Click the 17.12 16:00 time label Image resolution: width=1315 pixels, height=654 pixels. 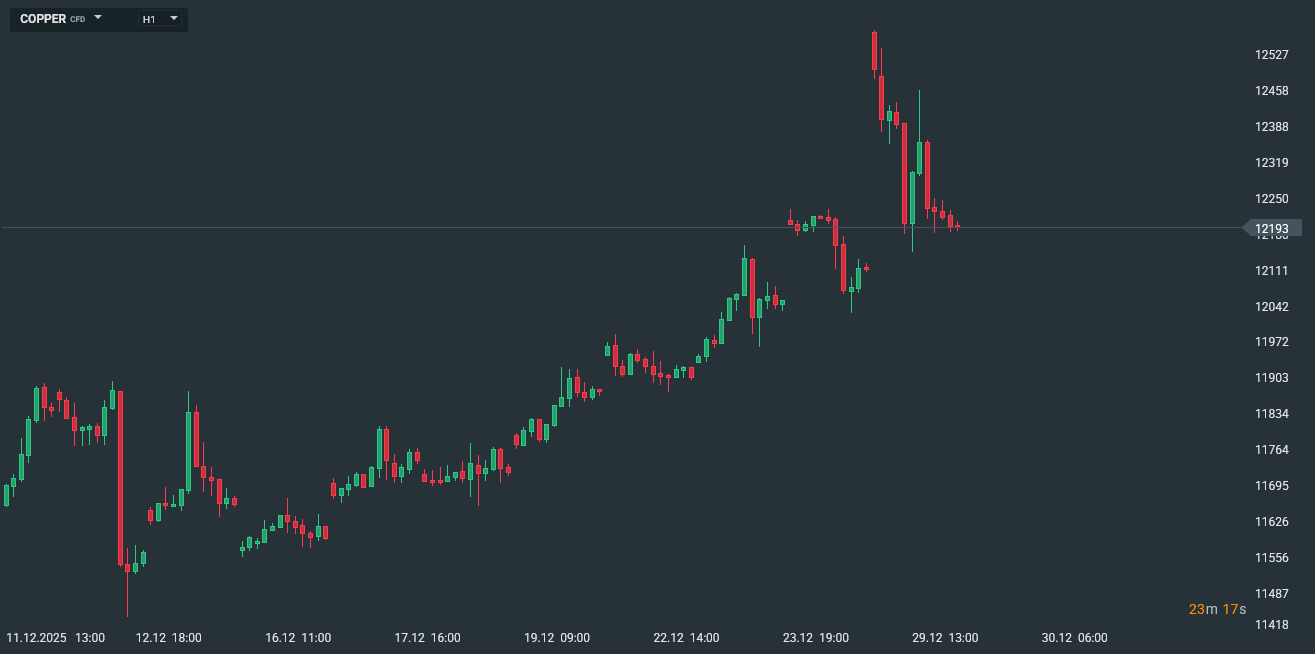click(427, 638)
